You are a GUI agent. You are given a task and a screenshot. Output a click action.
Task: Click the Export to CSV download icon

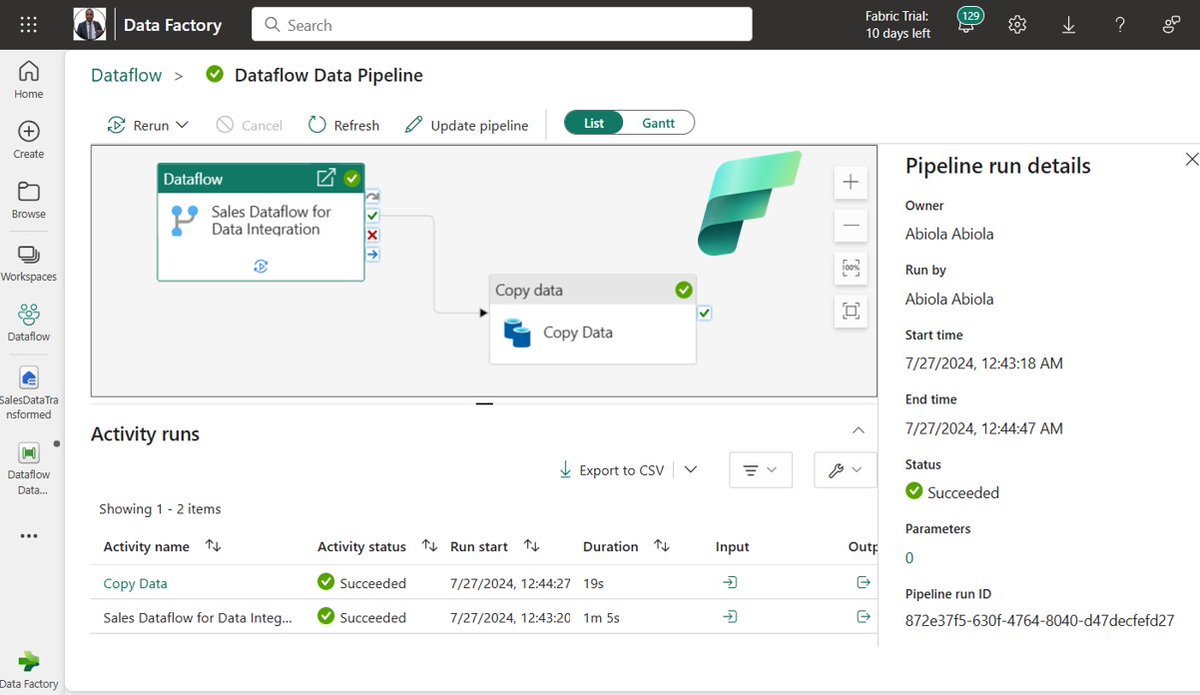click(566, 469)
